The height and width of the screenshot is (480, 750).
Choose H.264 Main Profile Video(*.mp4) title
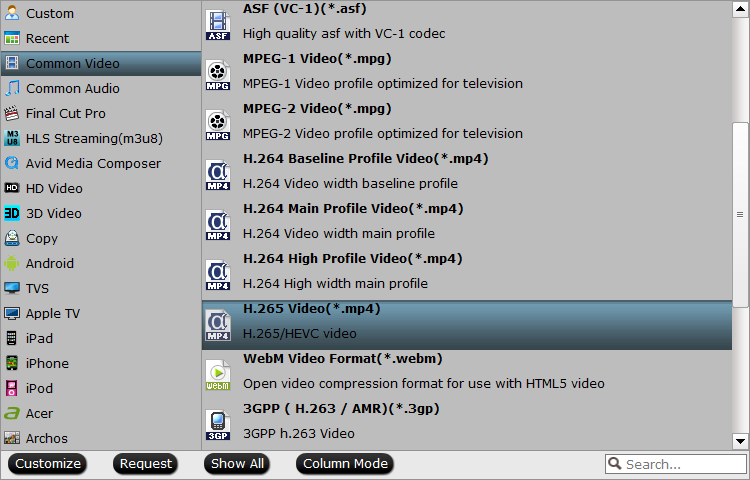tap(353, 209)
